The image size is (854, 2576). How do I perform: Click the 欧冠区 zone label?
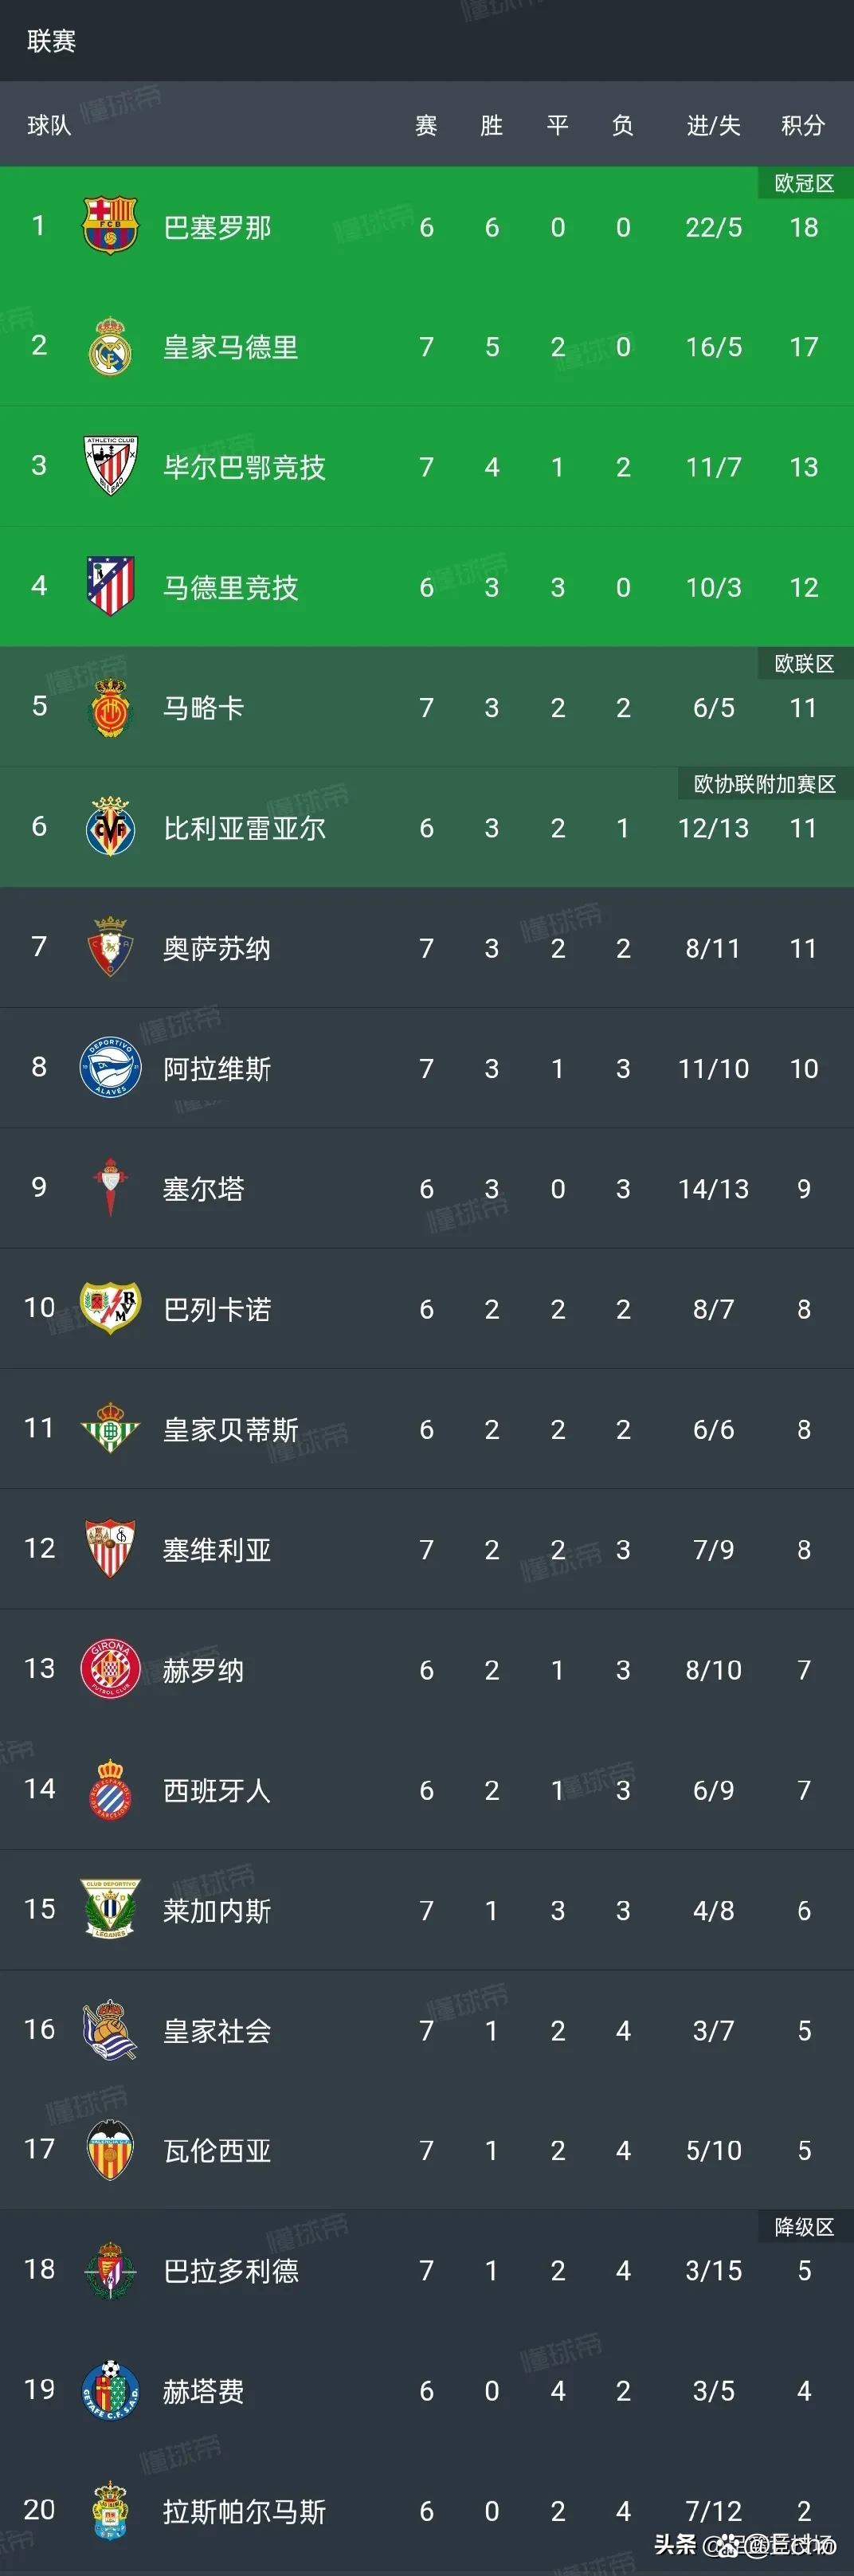tap(804, 183)
